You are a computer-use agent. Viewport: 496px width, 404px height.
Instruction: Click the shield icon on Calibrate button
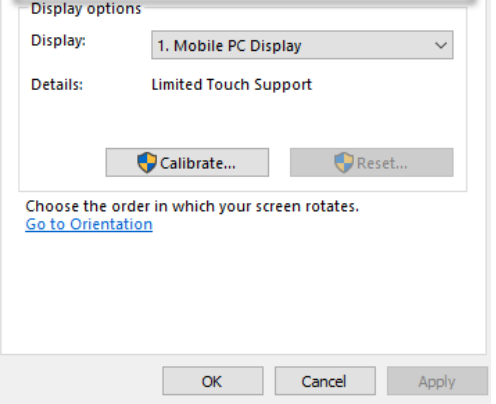[147, 162]
